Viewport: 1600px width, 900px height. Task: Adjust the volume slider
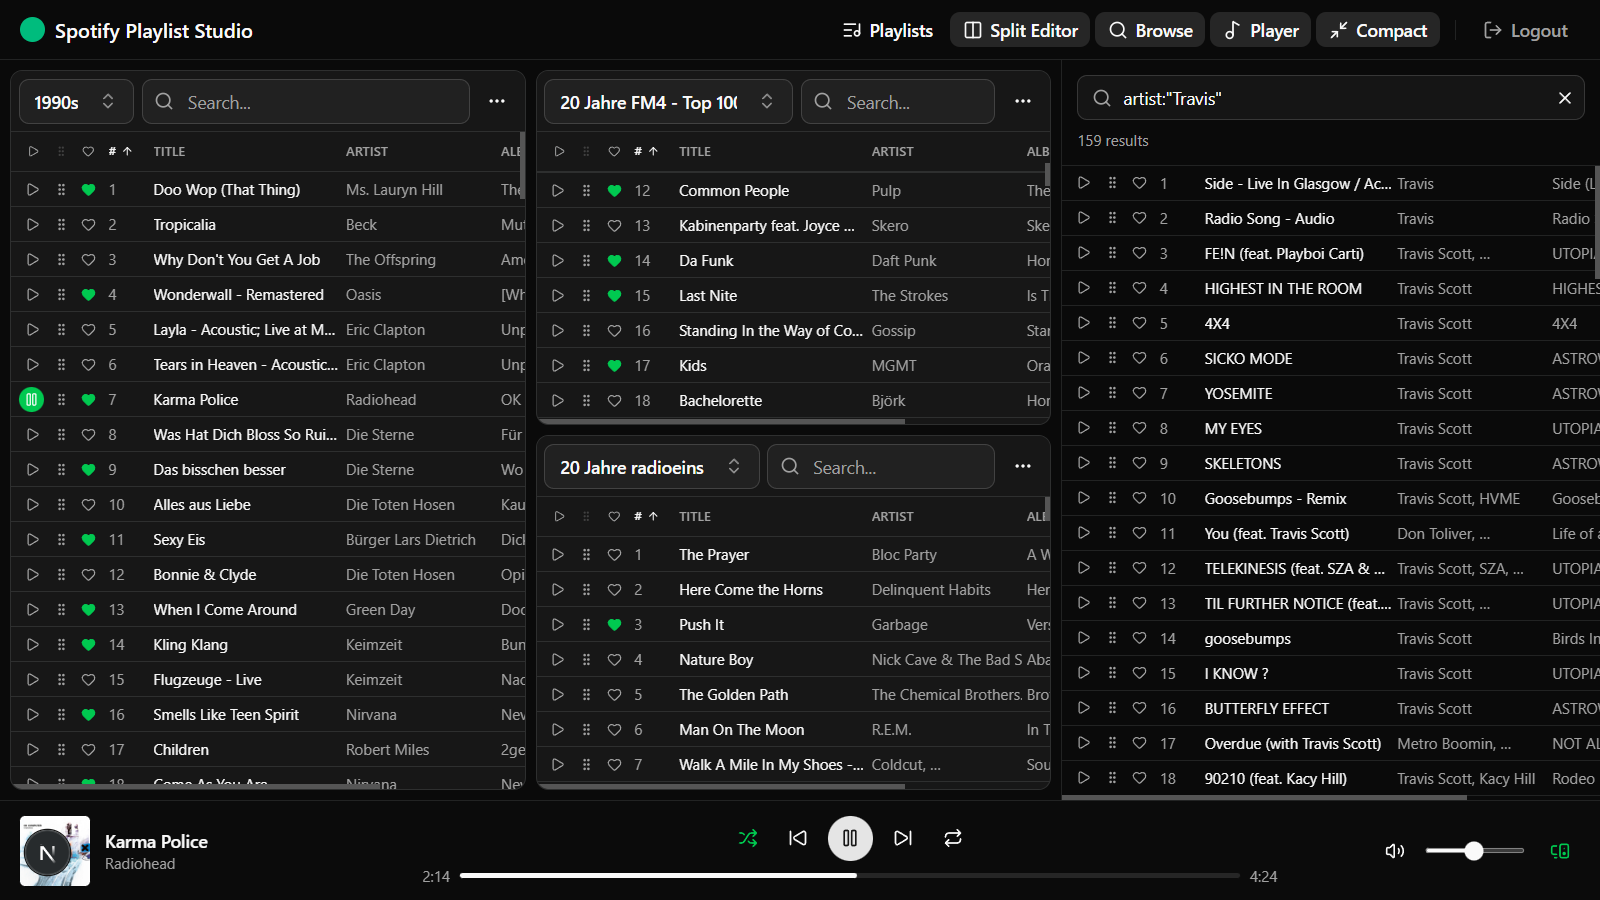(x=1474, y=851)
